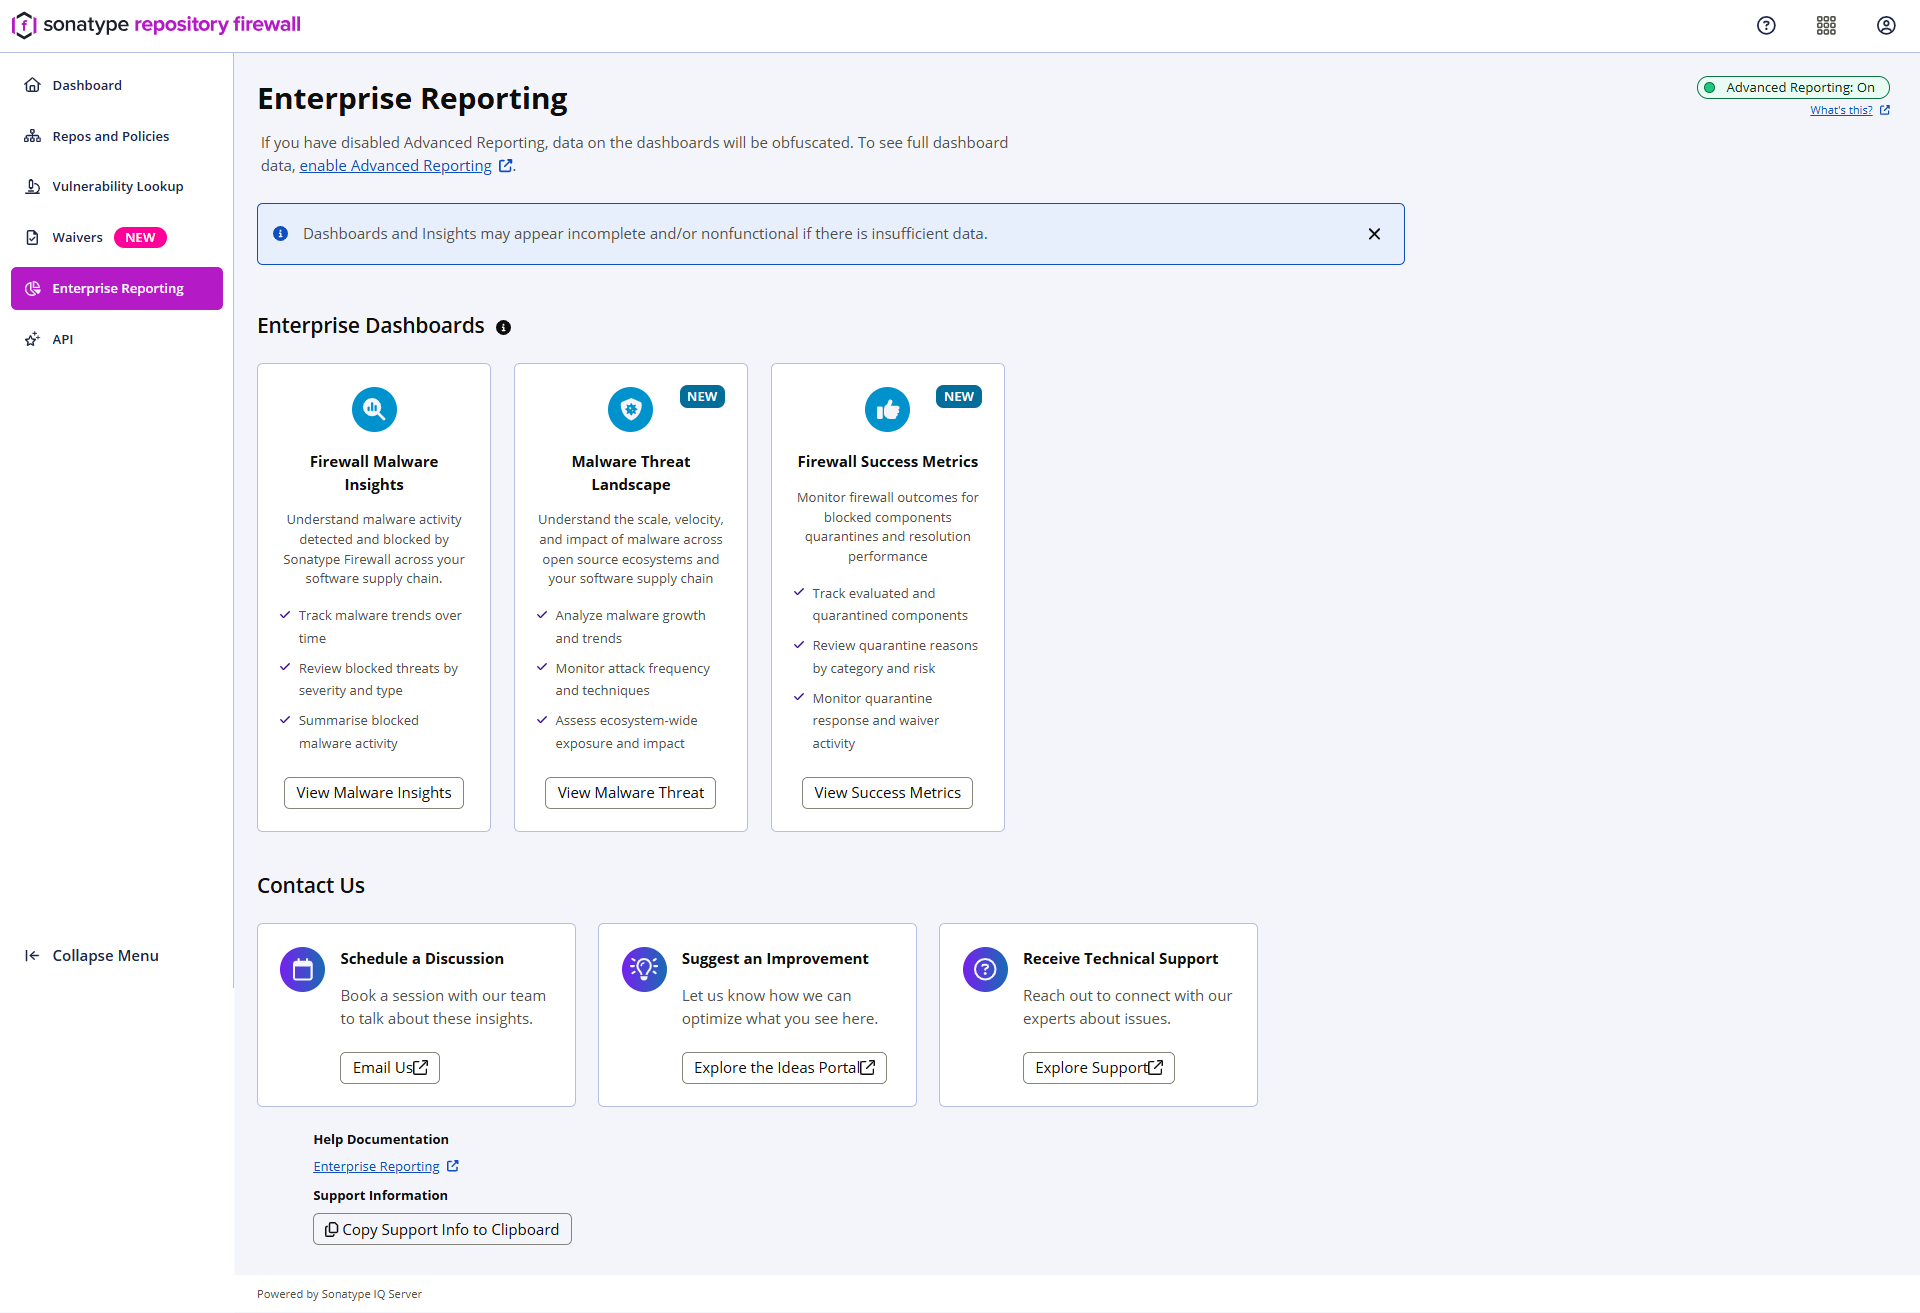Copy Support Info to Clipboard

click(442, 1230)
